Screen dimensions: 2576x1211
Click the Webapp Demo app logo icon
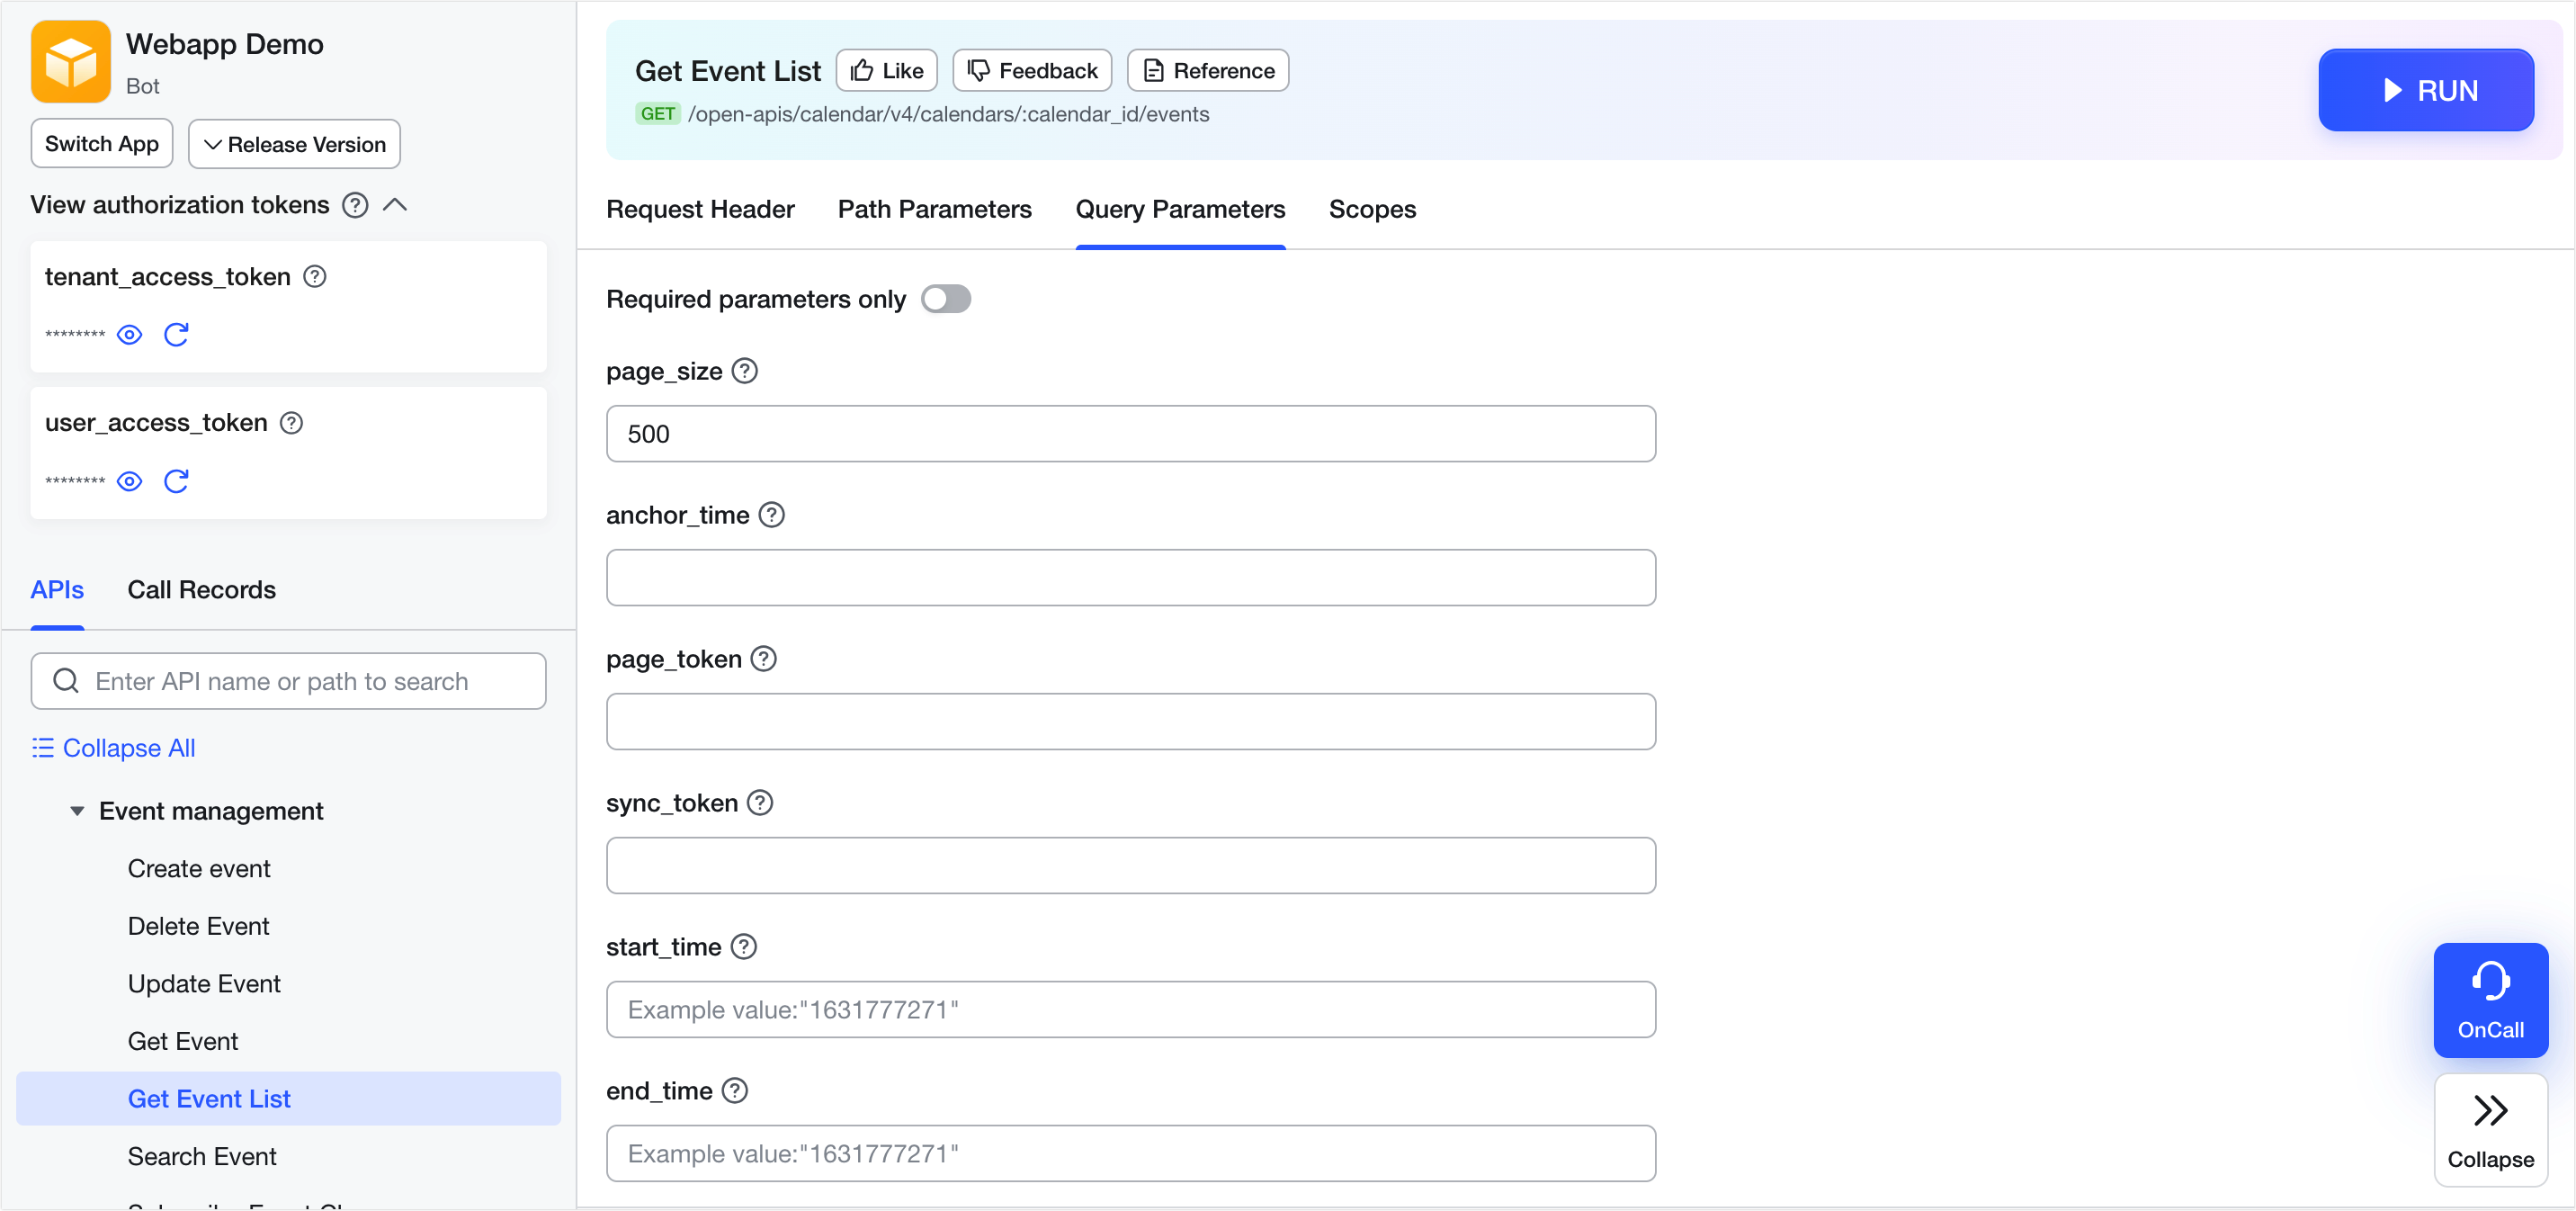70,62
